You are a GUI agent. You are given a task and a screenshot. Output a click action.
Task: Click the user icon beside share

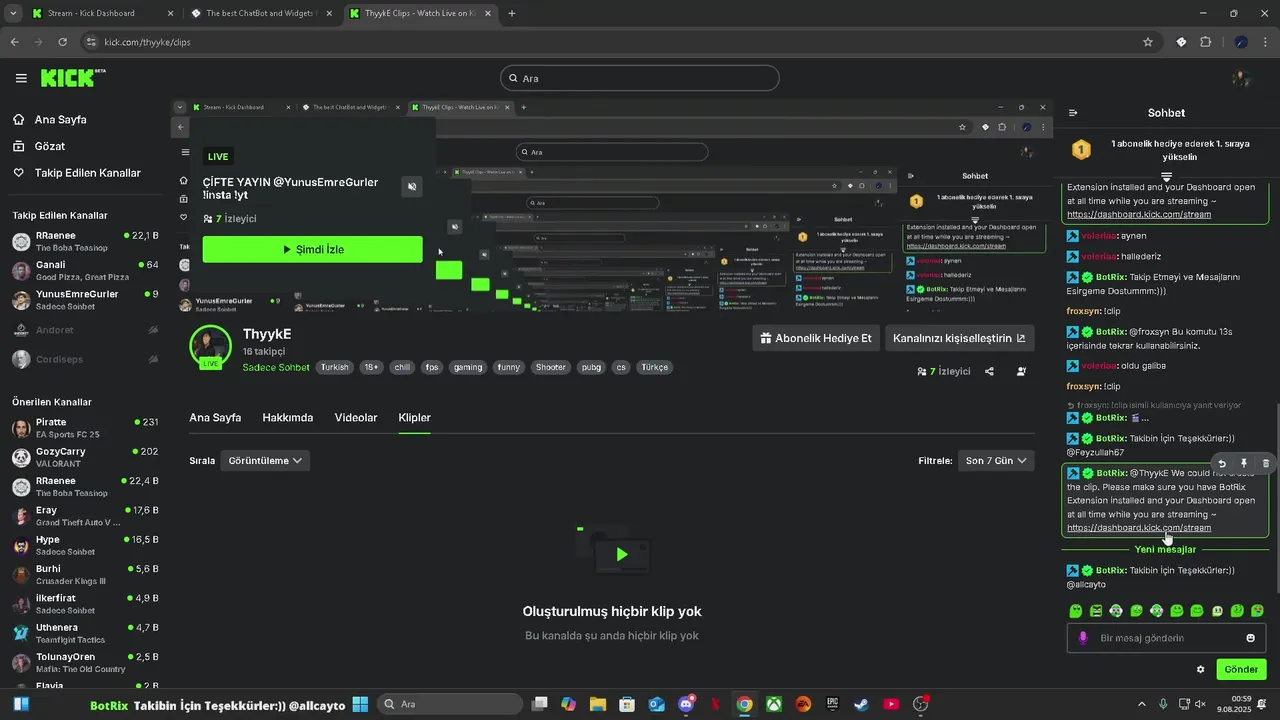[1021, 371]
